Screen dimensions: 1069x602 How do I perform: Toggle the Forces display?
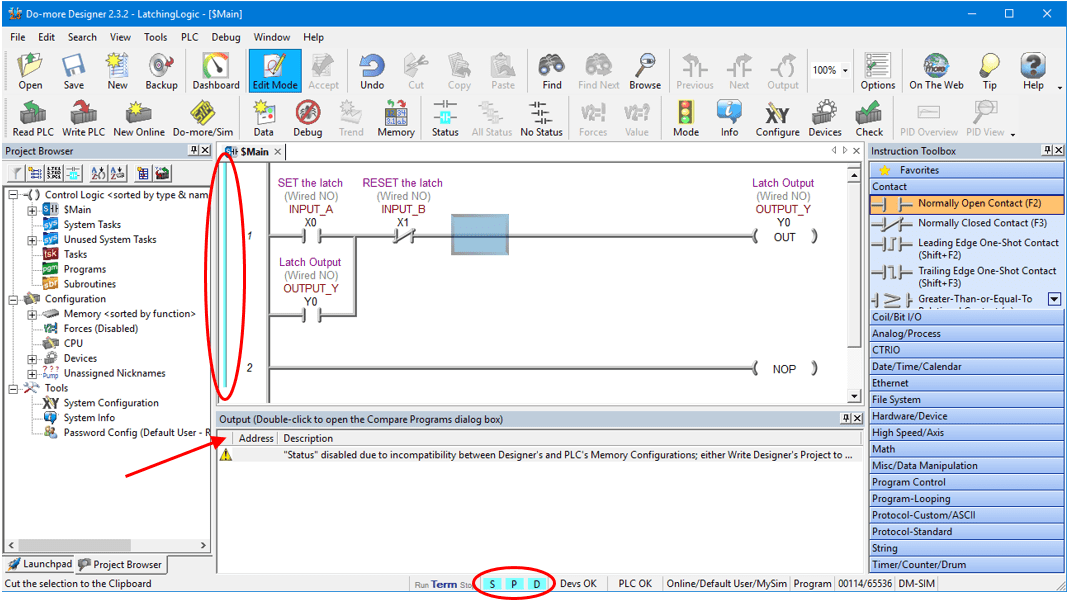(x=593, y=117)
